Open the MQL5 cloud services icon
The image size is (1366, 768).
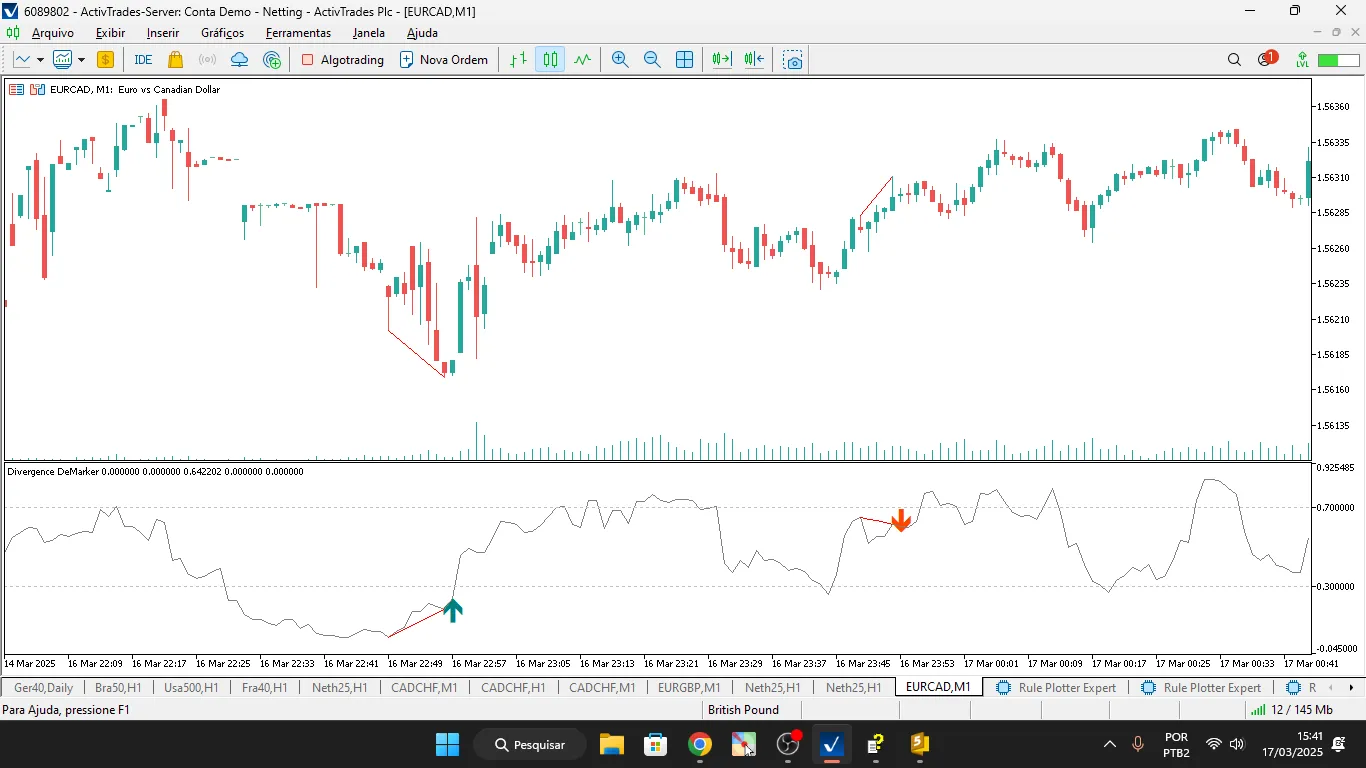point(239,59)
